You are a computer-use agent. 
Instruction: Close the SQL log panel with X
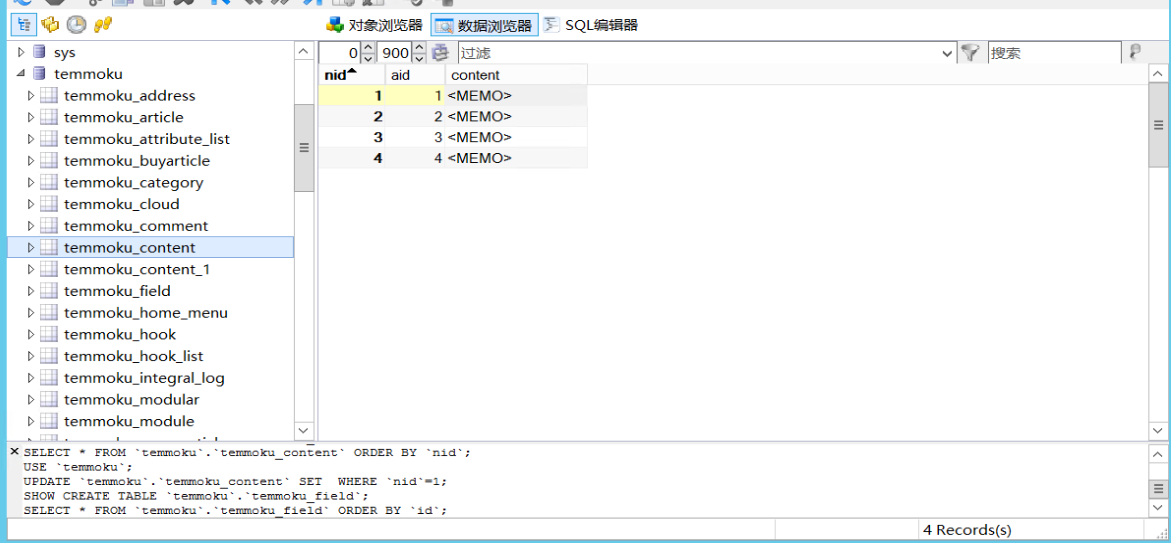[14, 452]
